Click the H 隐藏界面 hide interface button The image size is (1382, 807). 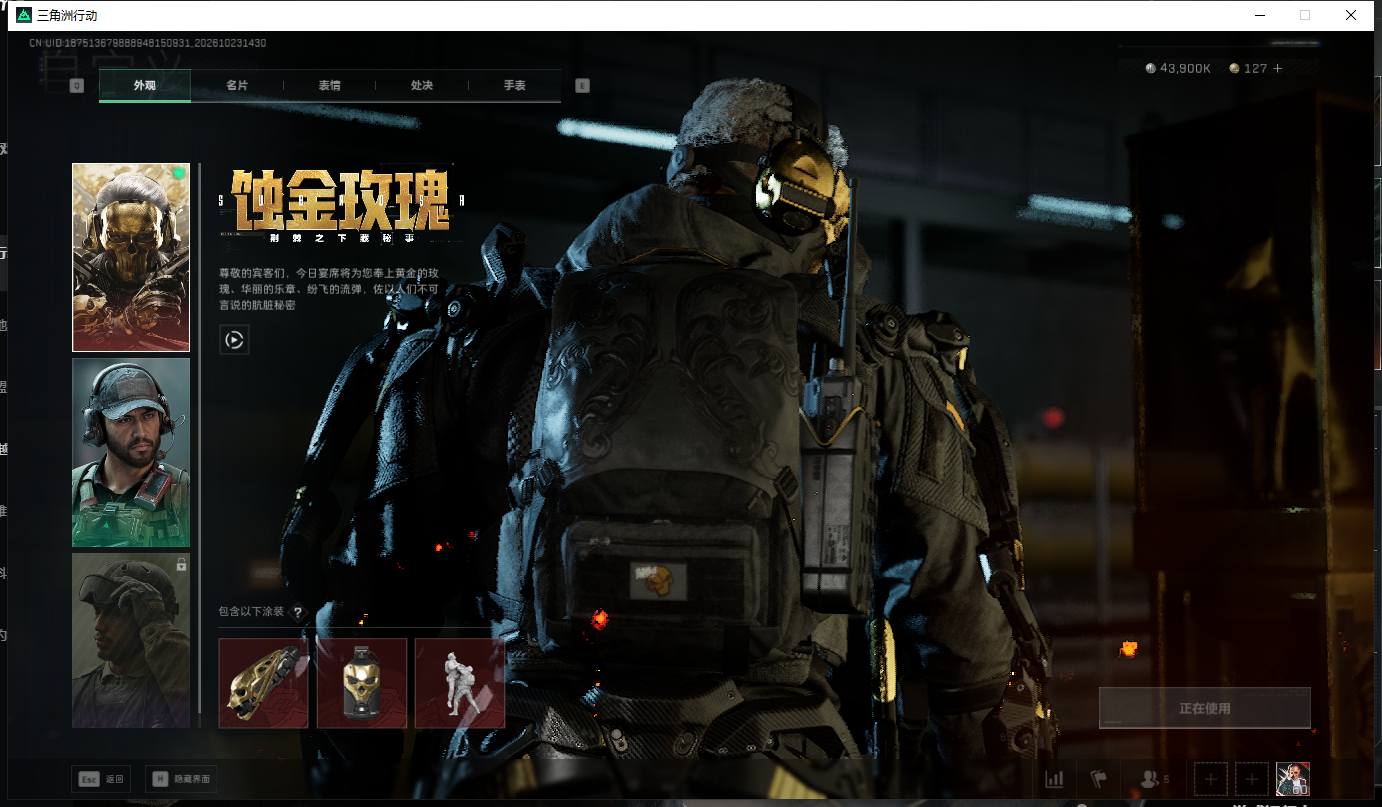pyautogui.click(x=181, y=779)
